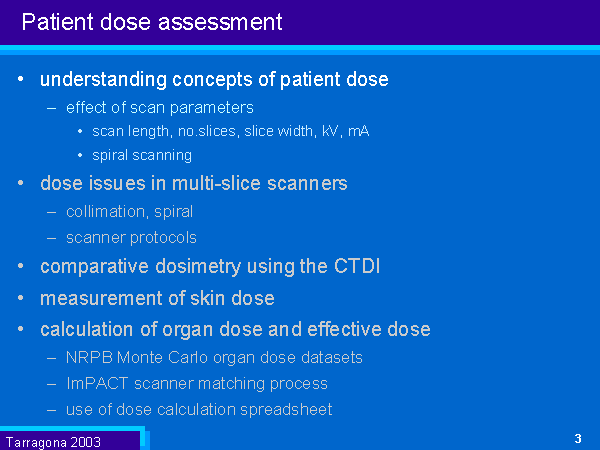Select 'use of dose calculation spreadsheet' text
The height and width of the screenshot is (450, 600).
click(x=199, y=409)
